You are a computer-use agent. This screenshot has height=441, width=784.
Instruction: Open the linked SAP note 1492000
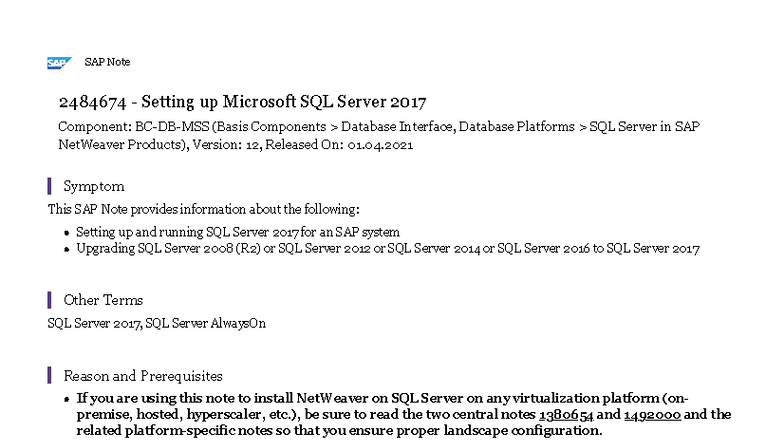653,414
